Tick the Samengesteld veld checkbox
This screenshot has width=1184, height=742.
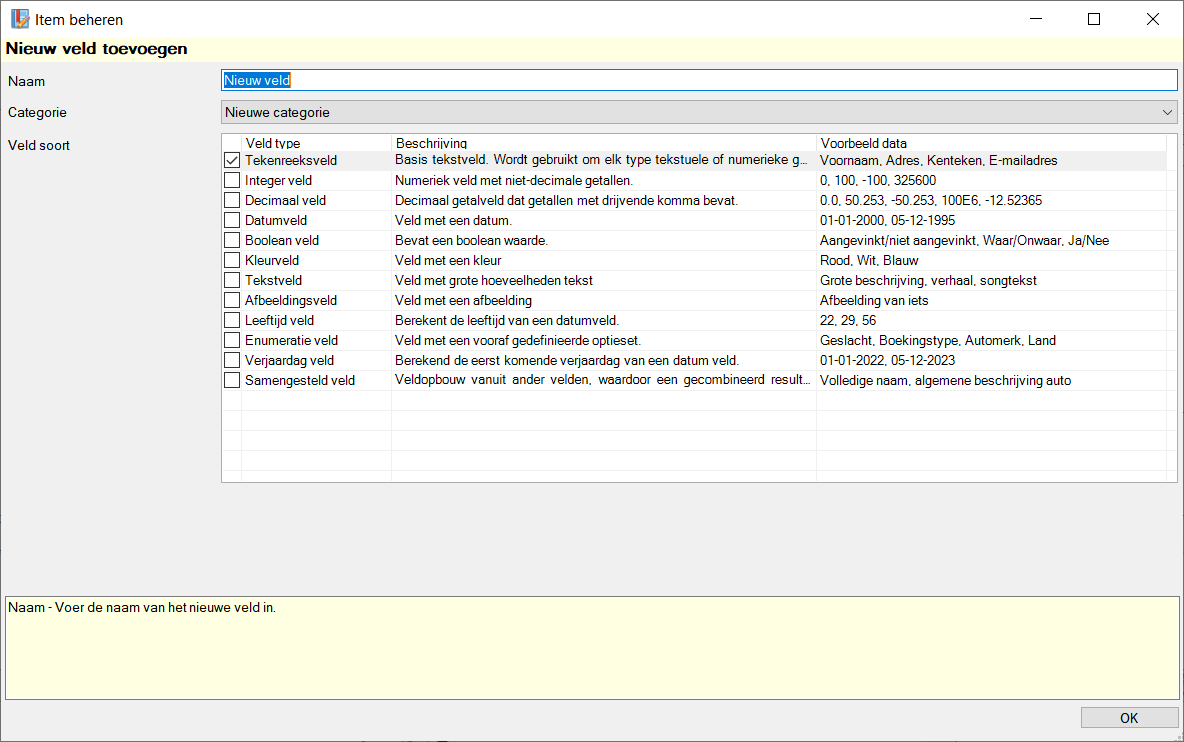click(x=232, y=380)
